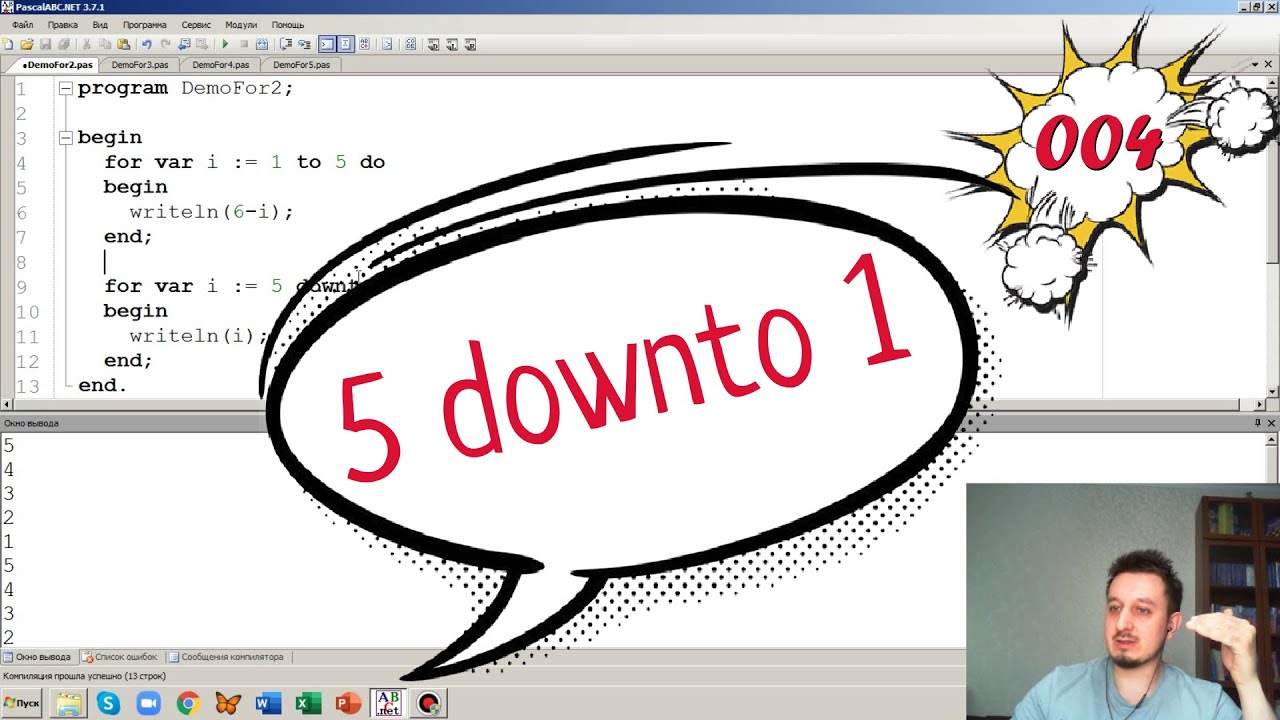Open the Файл menu
This screenshot has width=1280, height=720.
click(x=22, y=24)
